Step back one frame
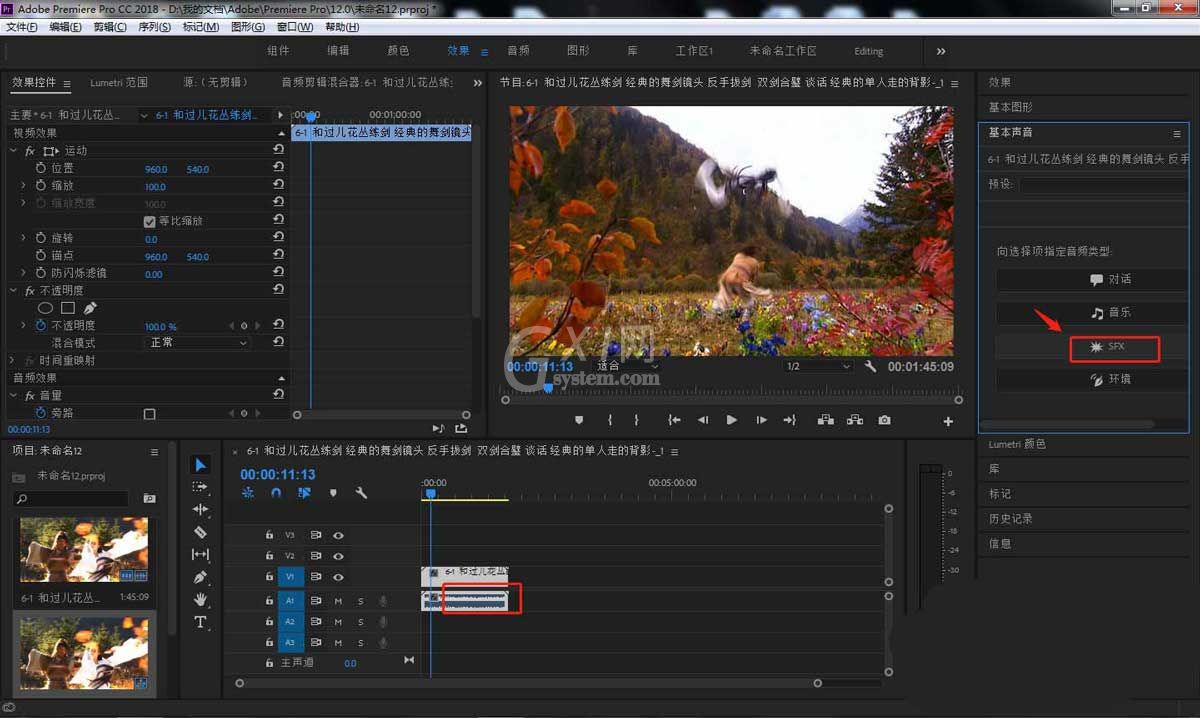This screenshot has height=718, width=1200. [x=703, y=421]
